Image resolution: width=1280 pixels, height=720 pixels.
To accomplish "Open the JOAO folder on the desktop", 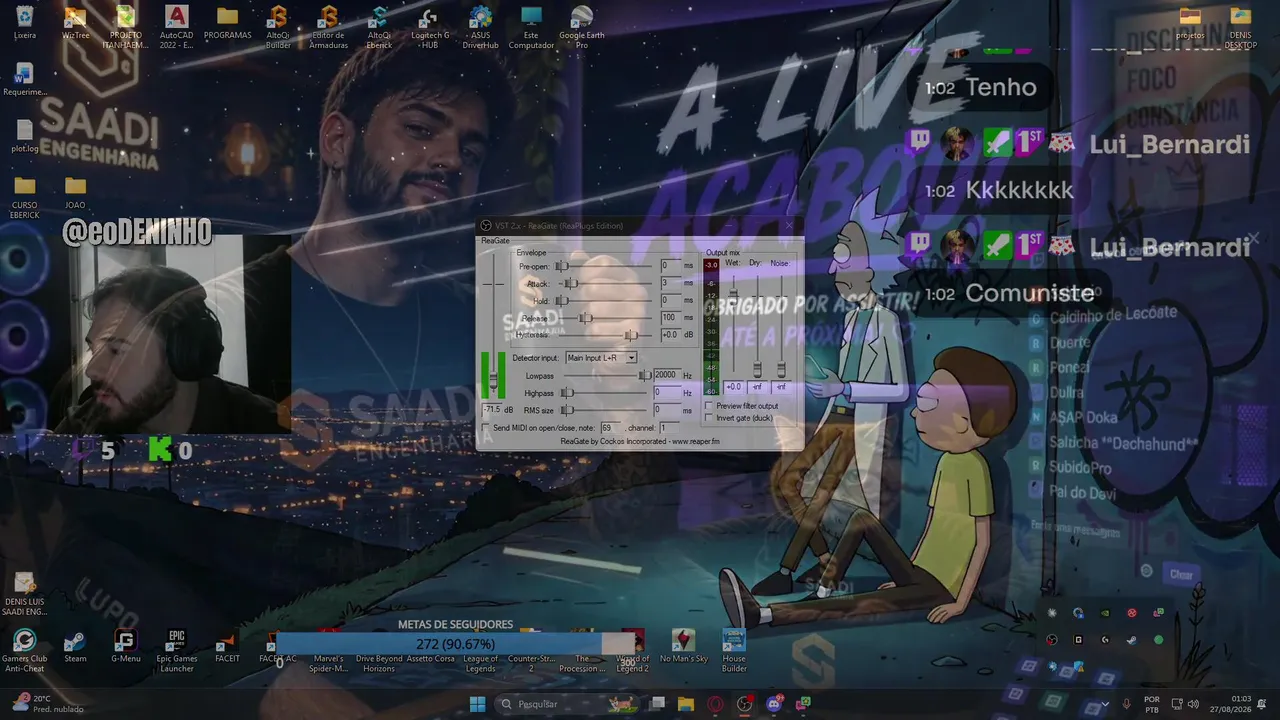I will [75, 192].
